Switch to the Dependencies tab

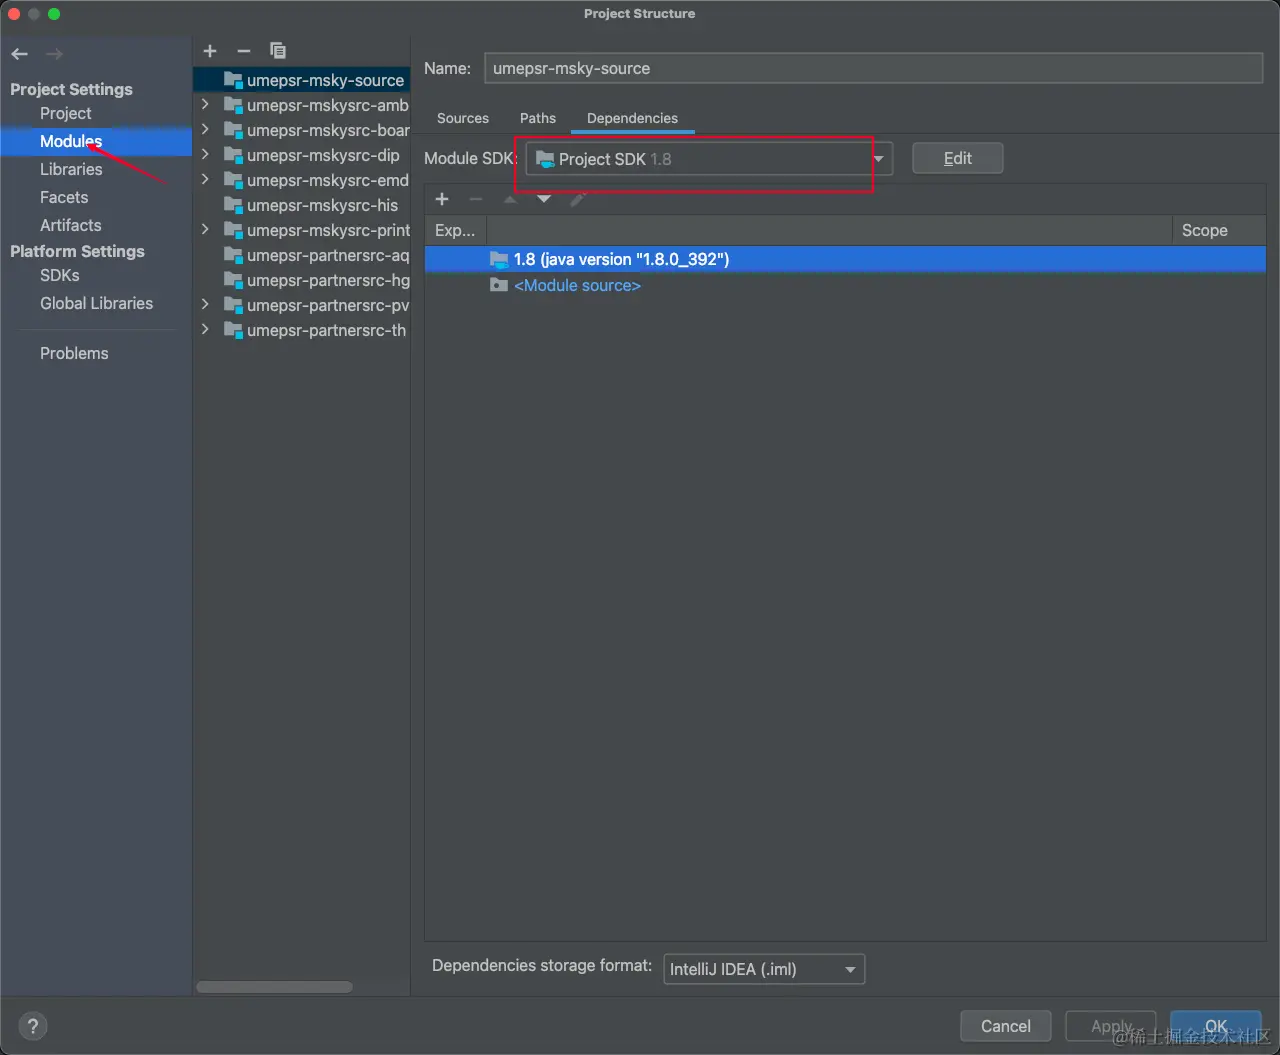632,118
